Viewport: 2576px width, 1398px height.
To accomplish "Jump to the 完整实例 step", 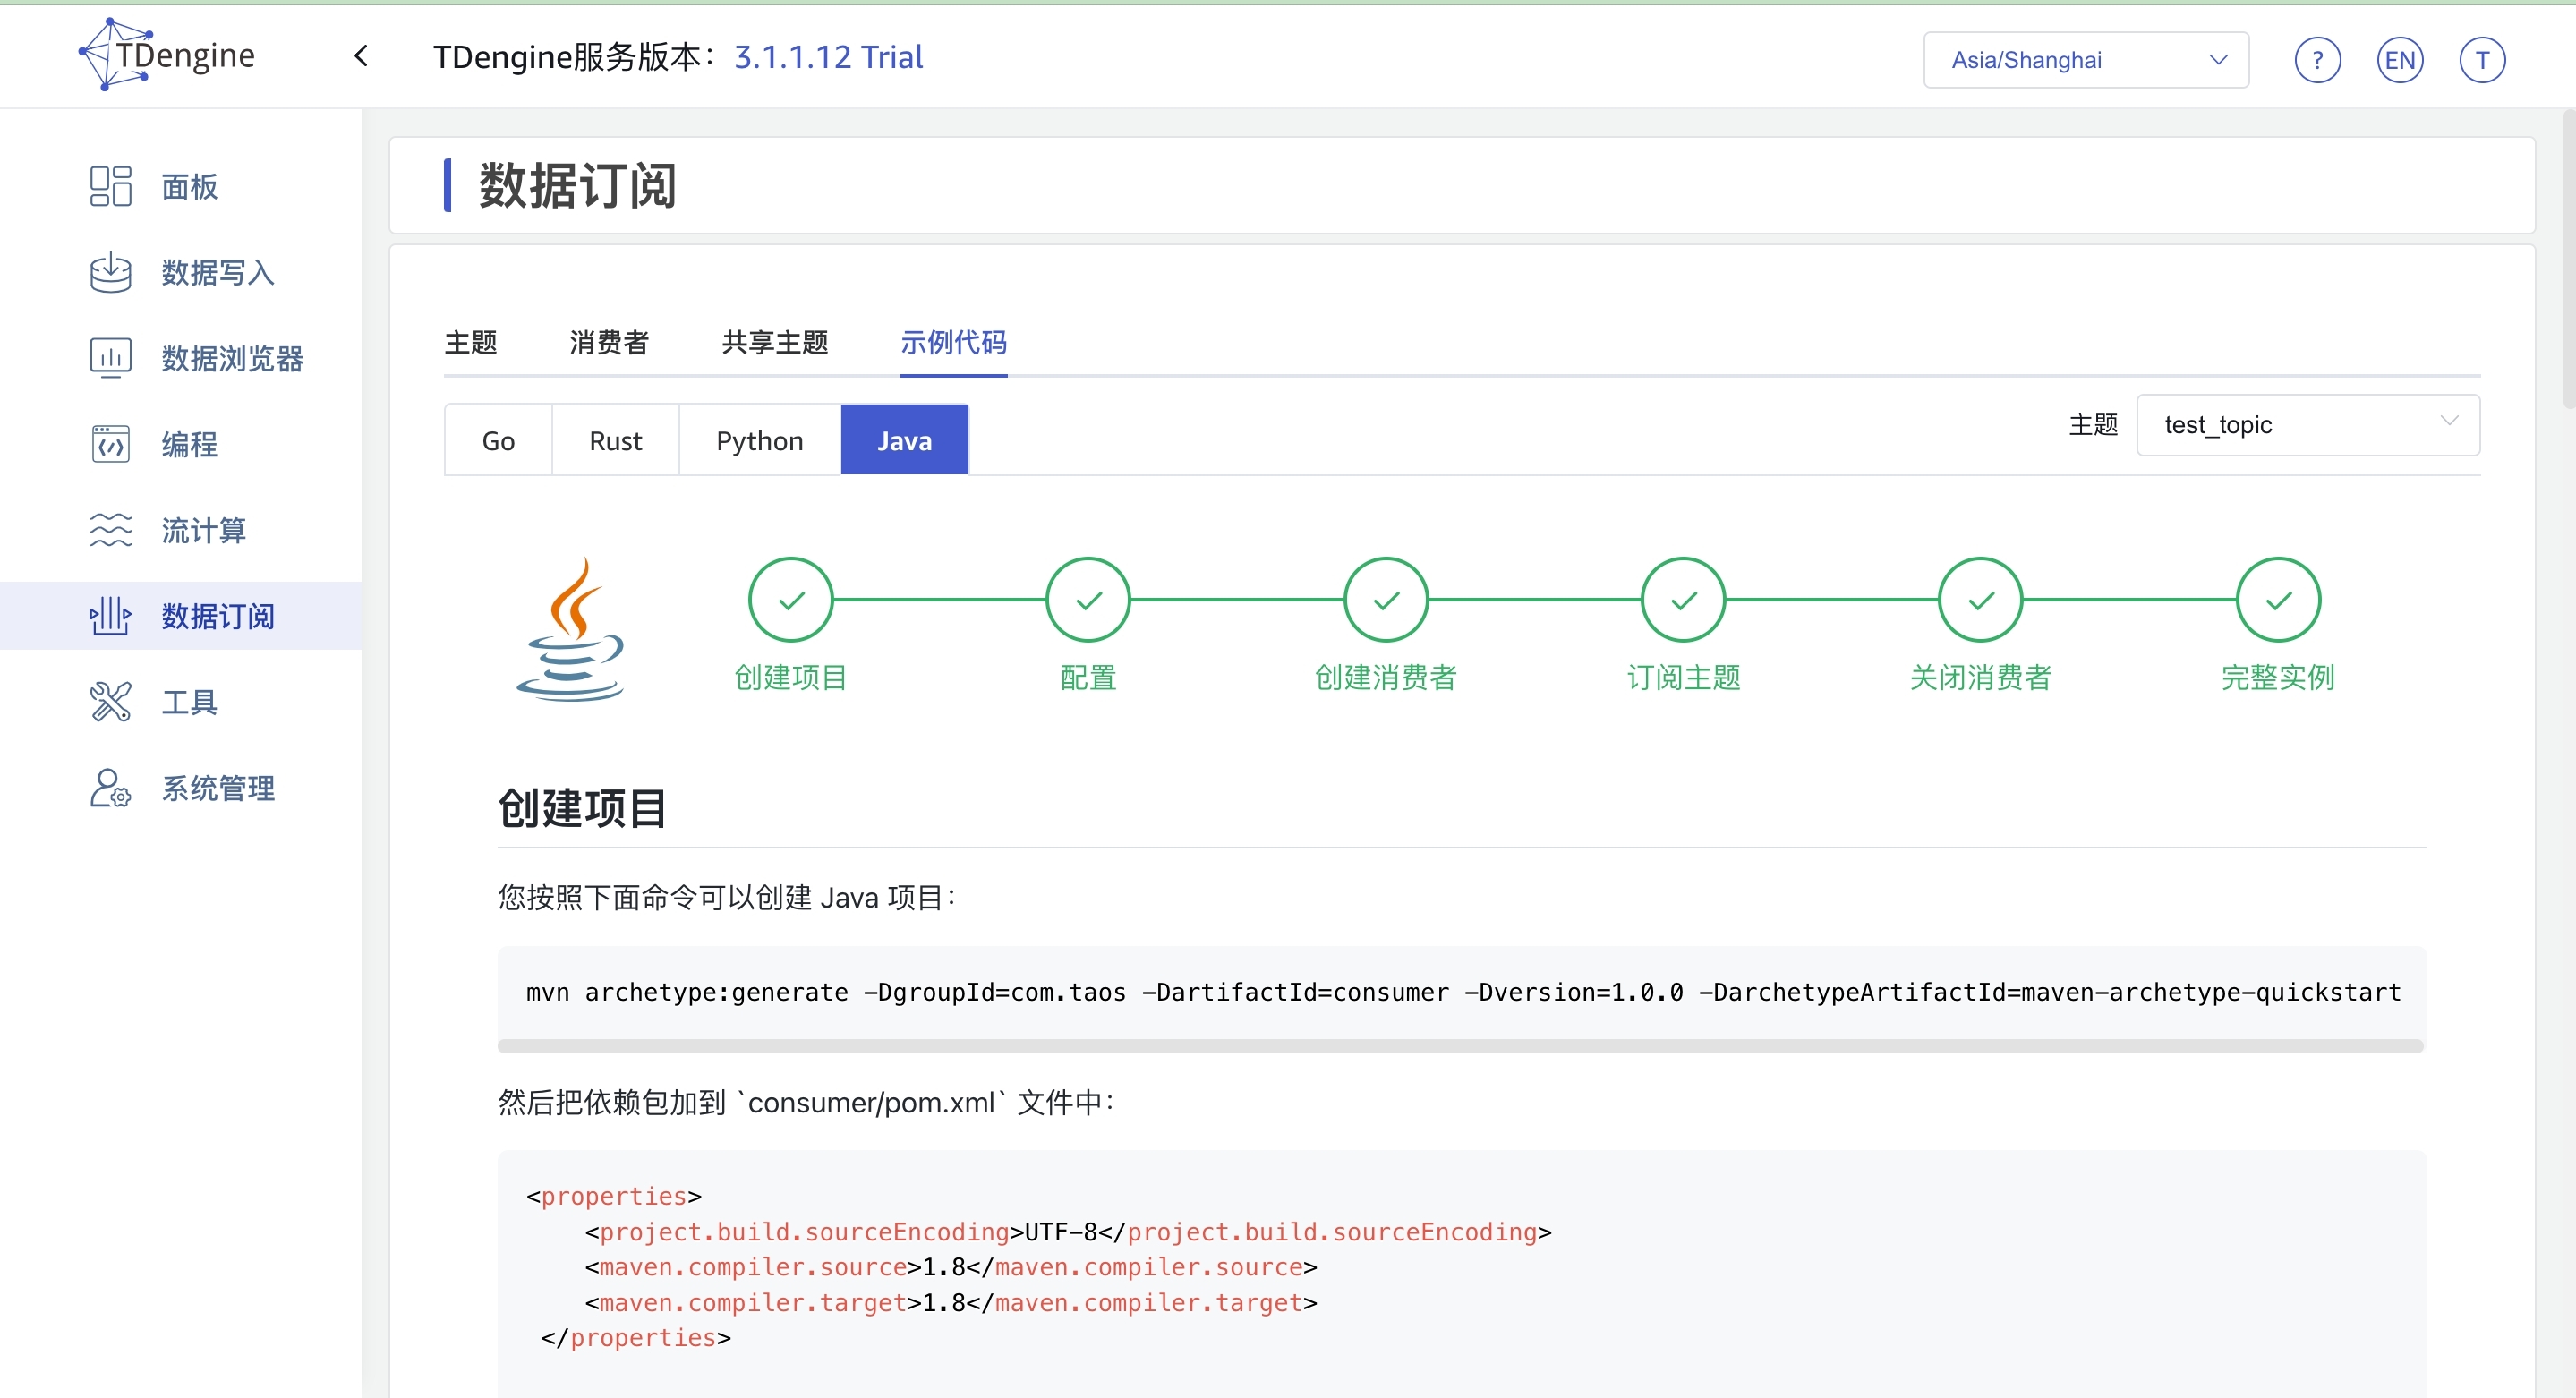I will (x=2277, y=600).
